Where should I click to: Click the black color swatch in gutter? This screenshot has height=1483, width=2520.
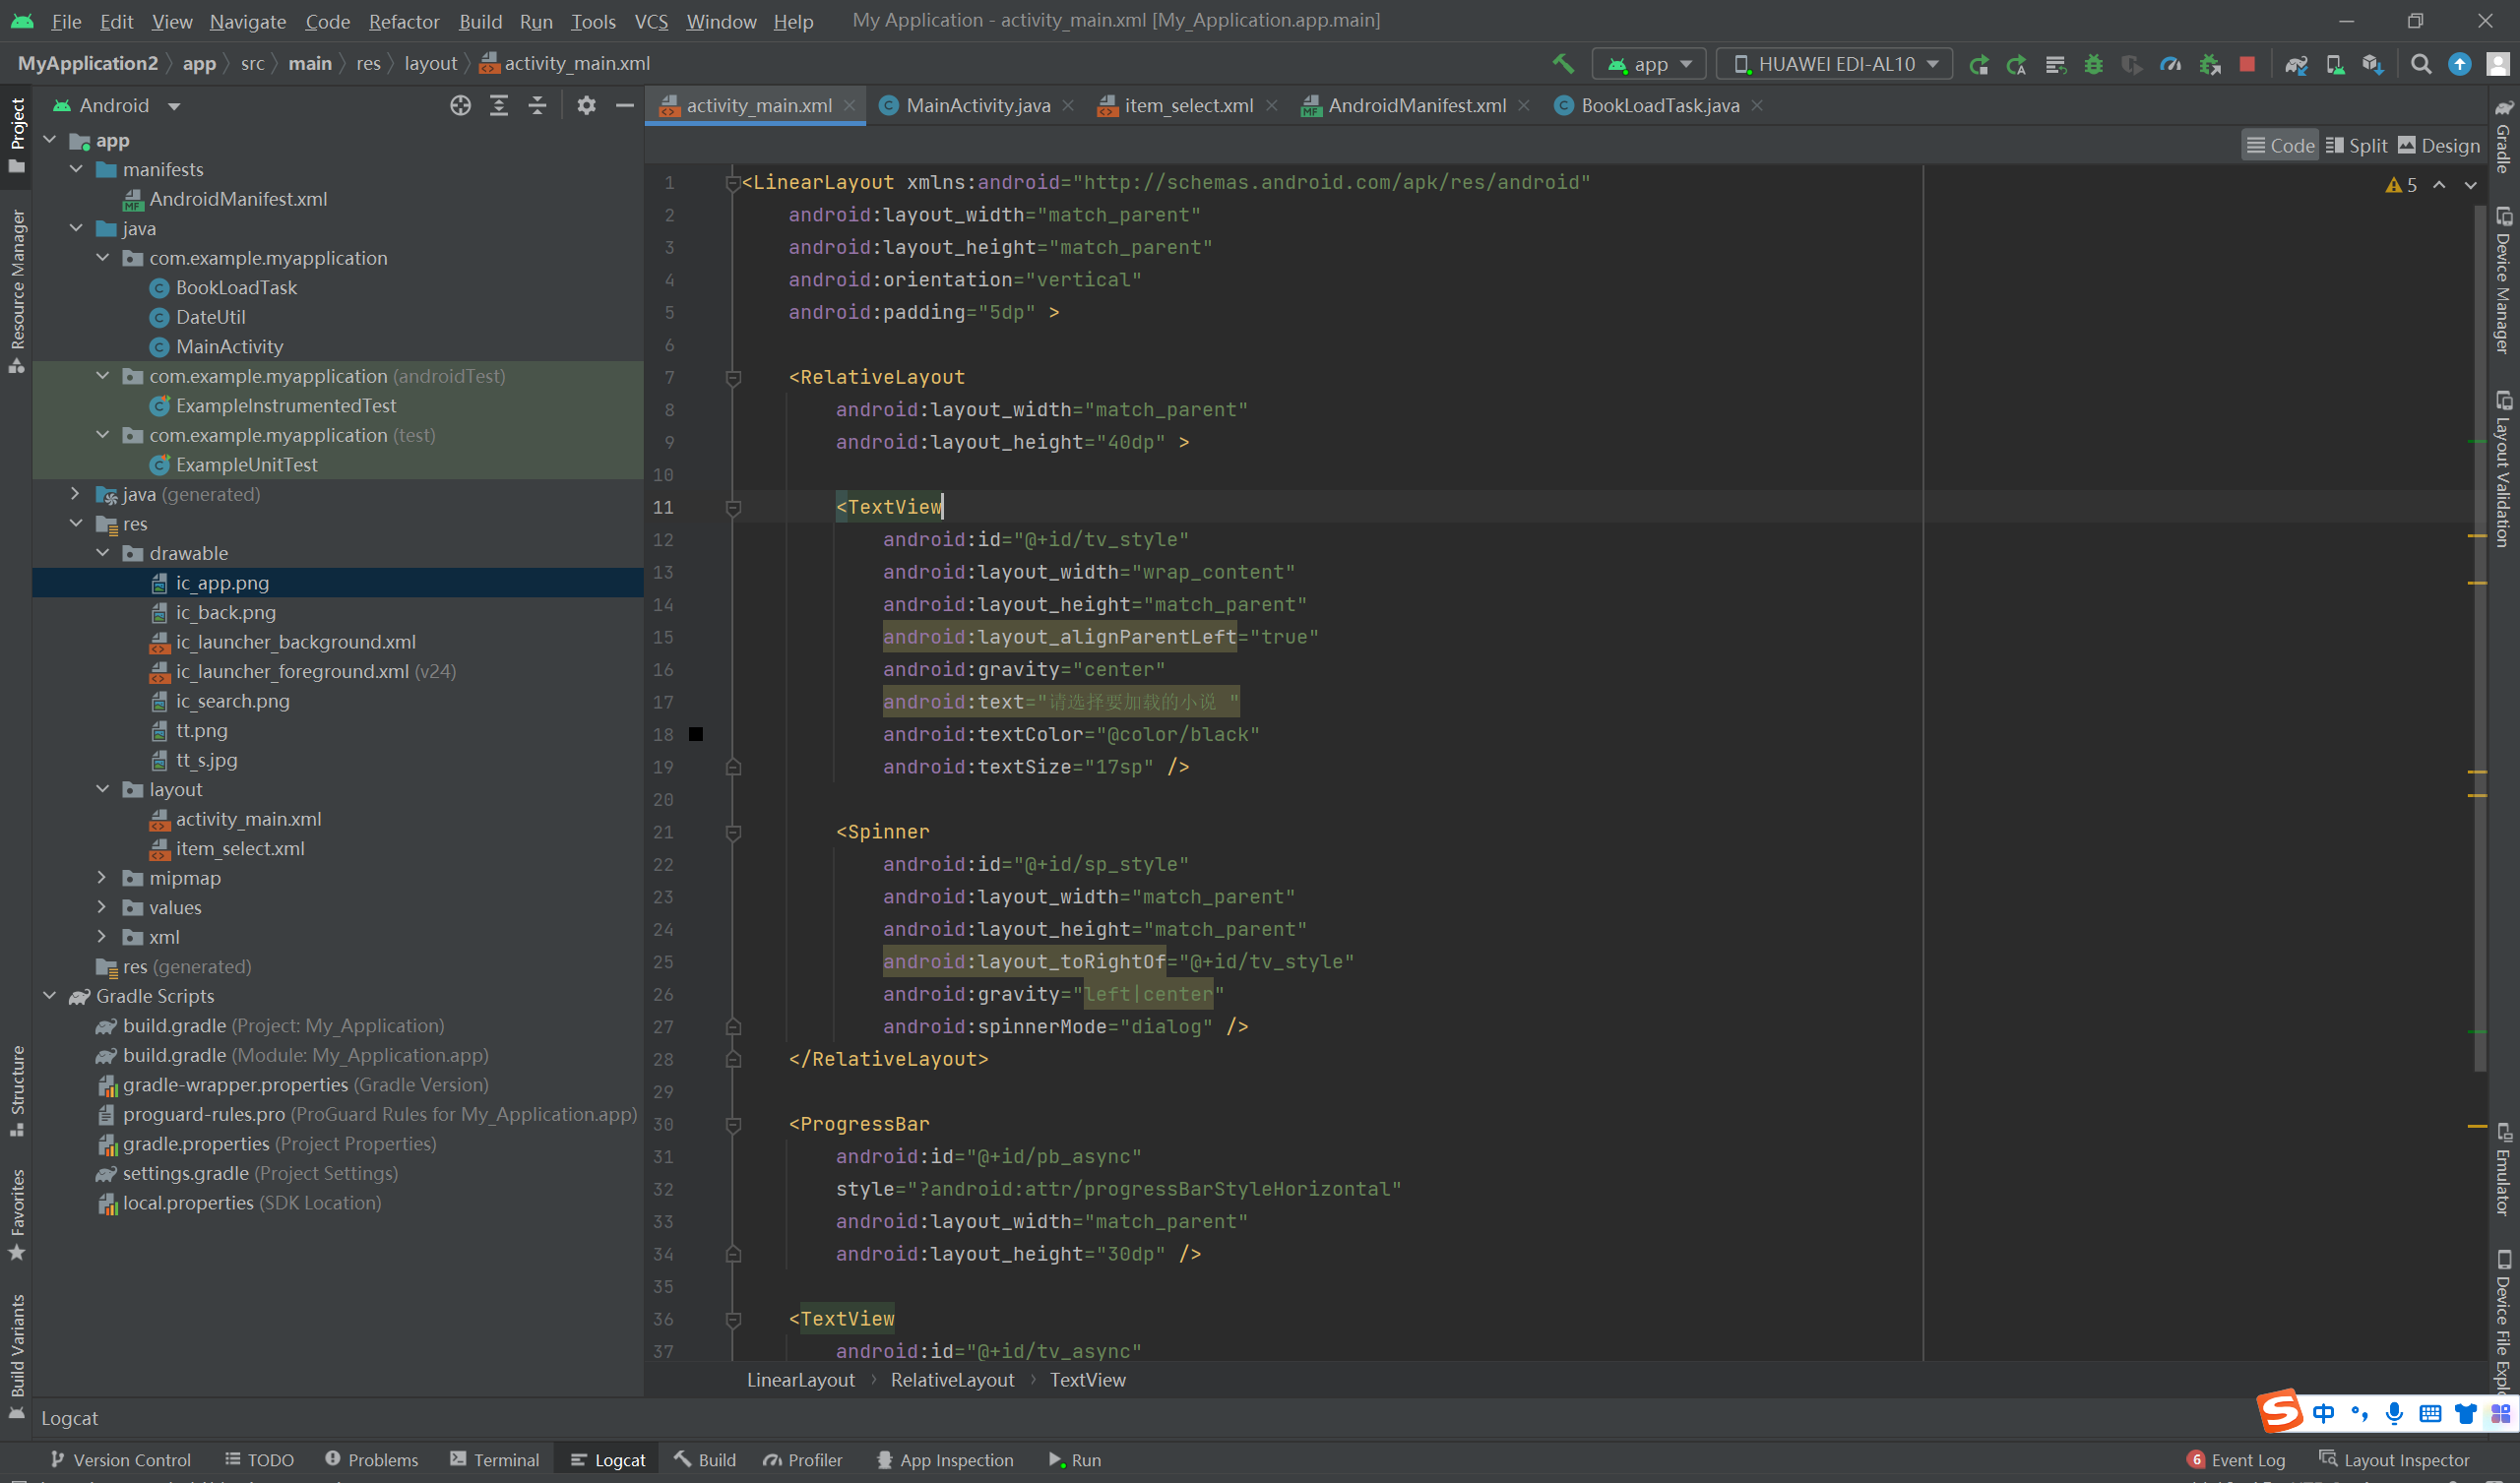pos(696,735)
